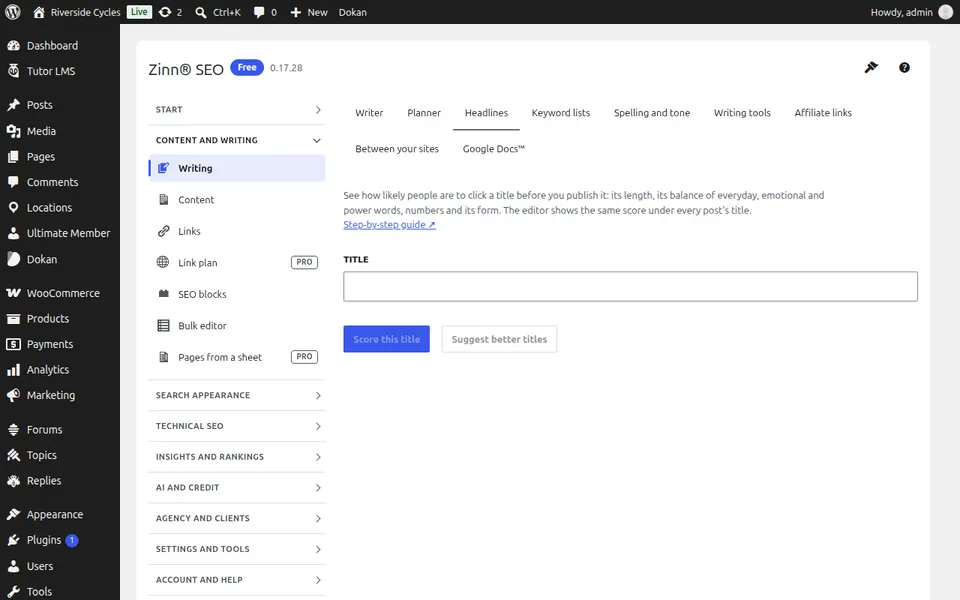The height and width of the screenshot is (600, 960).
Task: Expand the AI and Credit section
Action: point(237,487)
